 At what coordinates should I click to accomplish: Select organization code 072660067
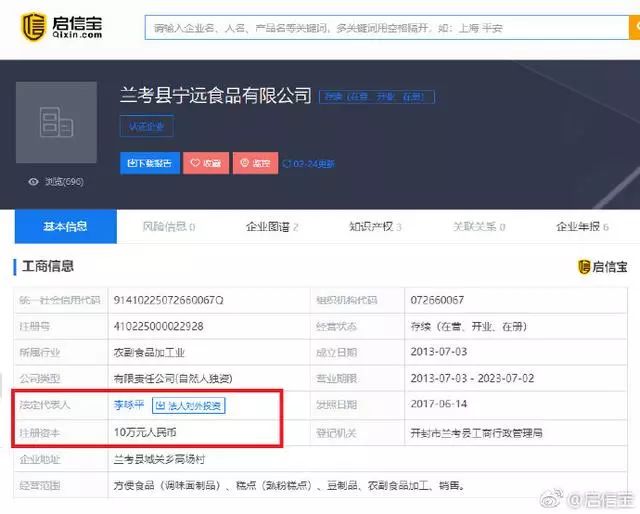click(x=437, y=300)
